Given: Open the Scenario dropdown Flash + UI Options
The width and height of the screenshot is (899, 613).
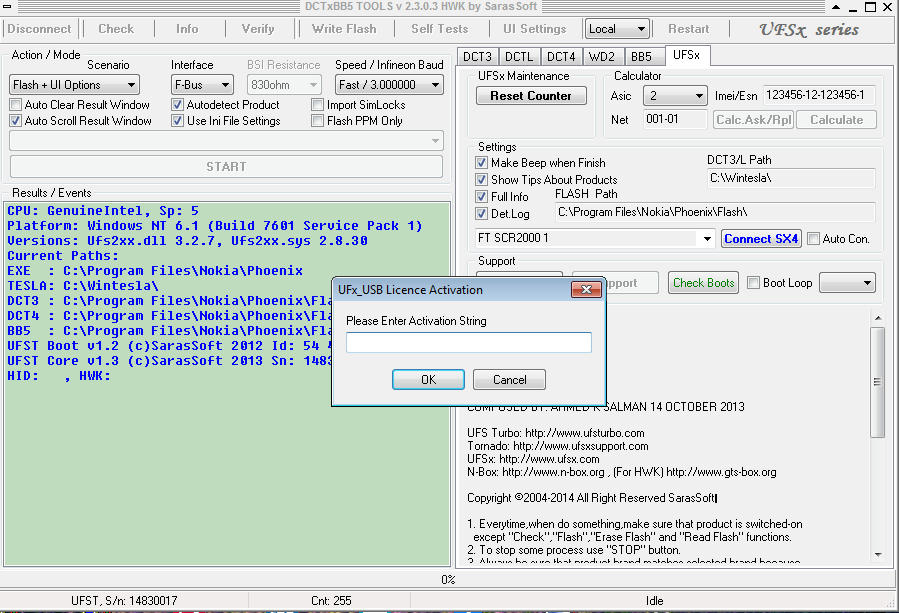Looking at the screenshot, I should click(75, 85).
